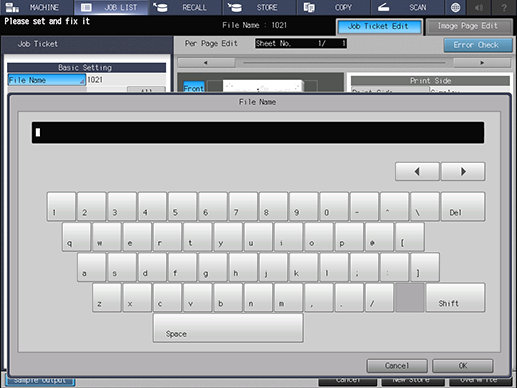
Task: Confirm file name with OK button
Action: point(463,366)
